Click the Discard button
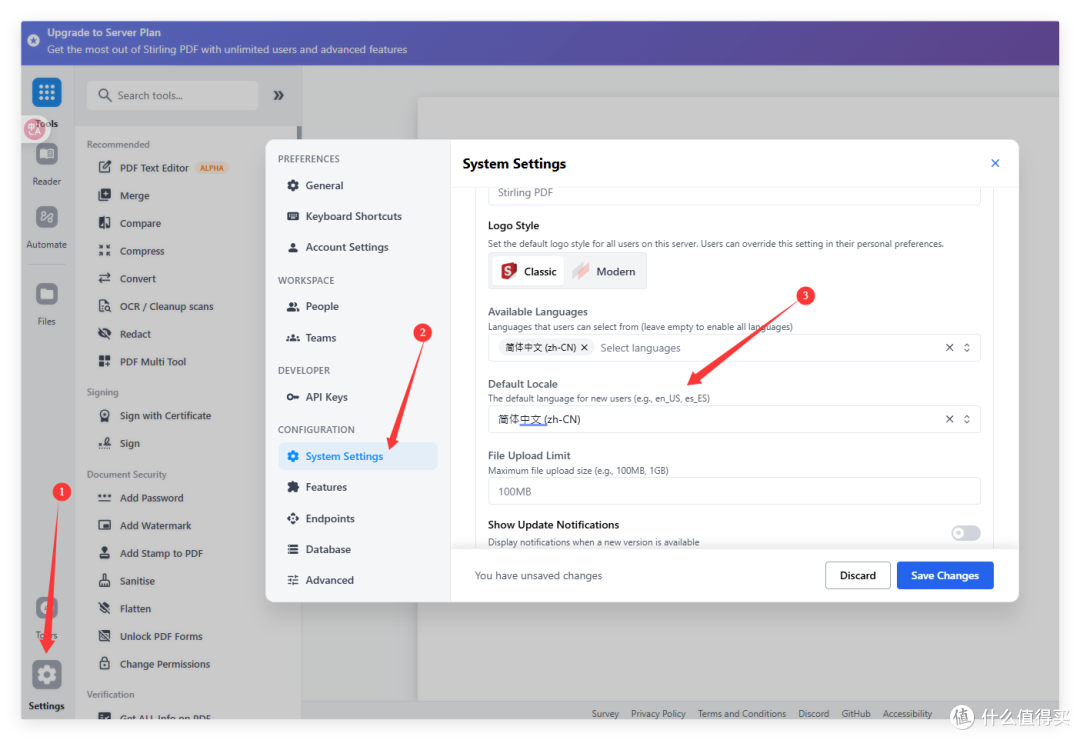Screen dimensions: 1080x740 point(858,575)
